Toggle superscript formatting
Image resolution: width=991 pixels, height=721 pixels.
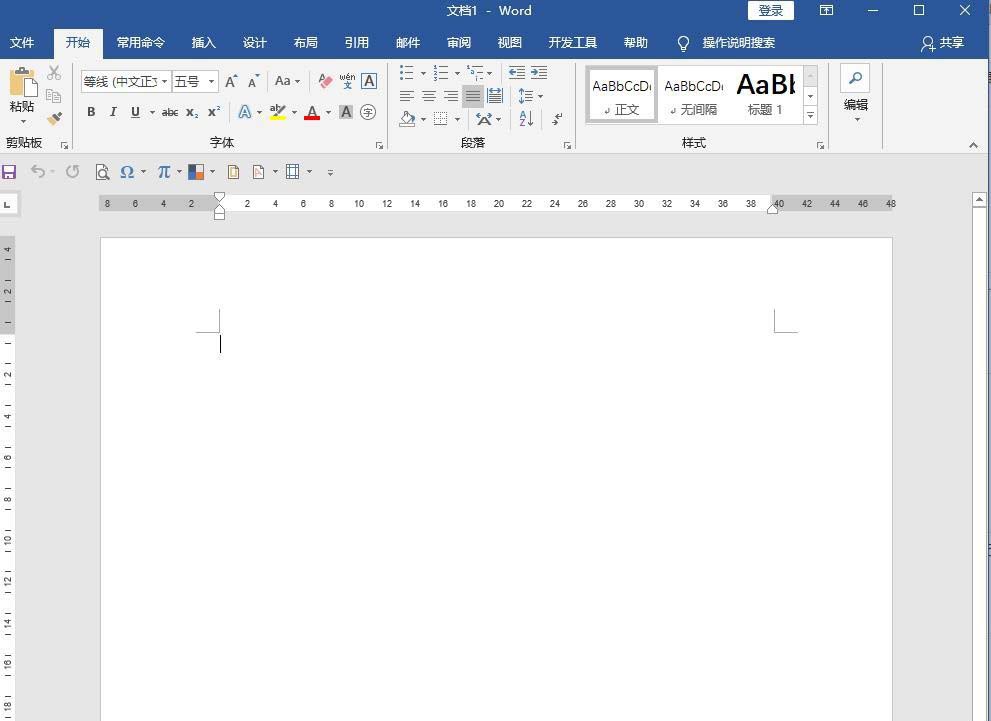pos(214,112)
